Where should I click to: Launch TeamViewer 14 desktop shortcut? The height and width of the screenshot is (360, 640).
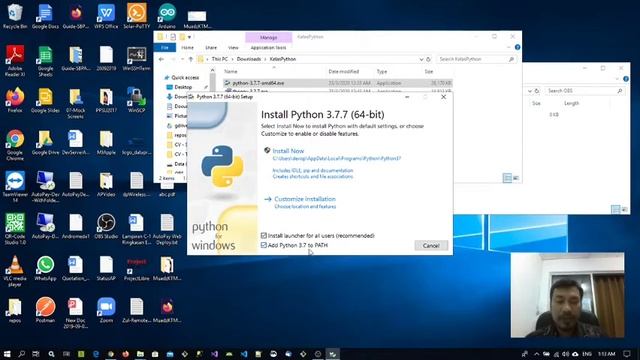(x=15, y=188)
